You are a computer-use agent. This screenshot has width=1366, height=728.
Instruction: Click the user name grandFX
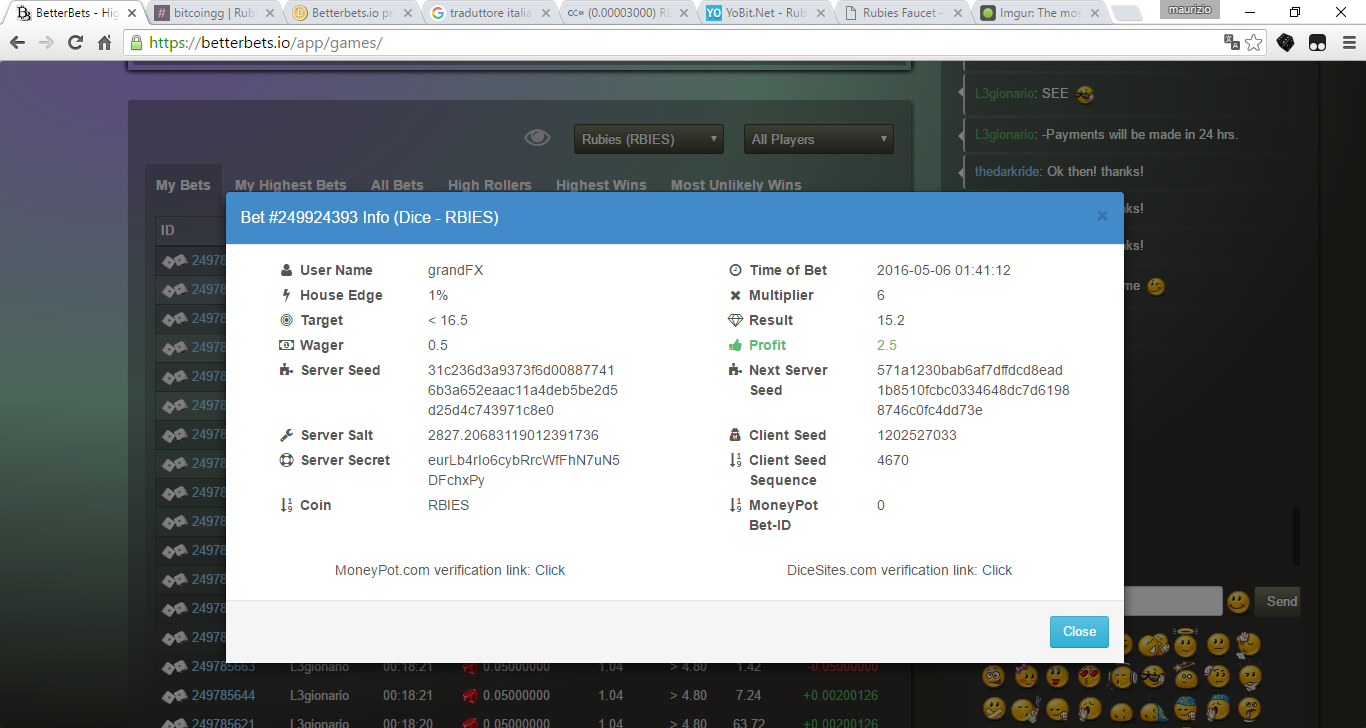456,270
